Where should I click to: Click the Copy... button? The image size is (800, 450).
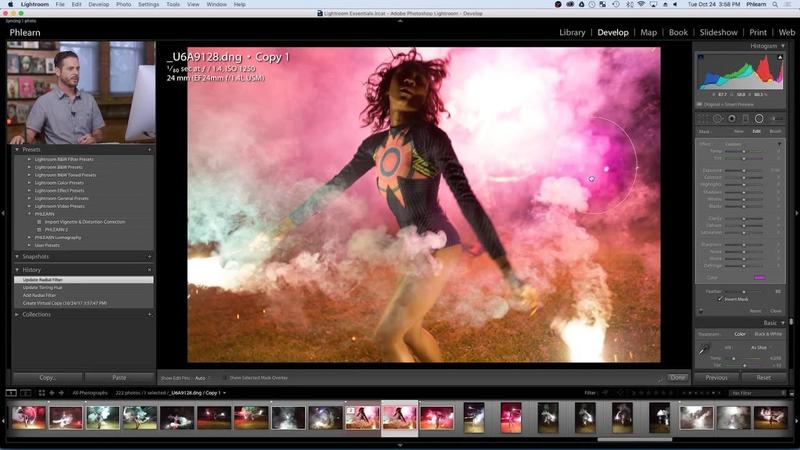pyautogui.click(x=47, y=378)
